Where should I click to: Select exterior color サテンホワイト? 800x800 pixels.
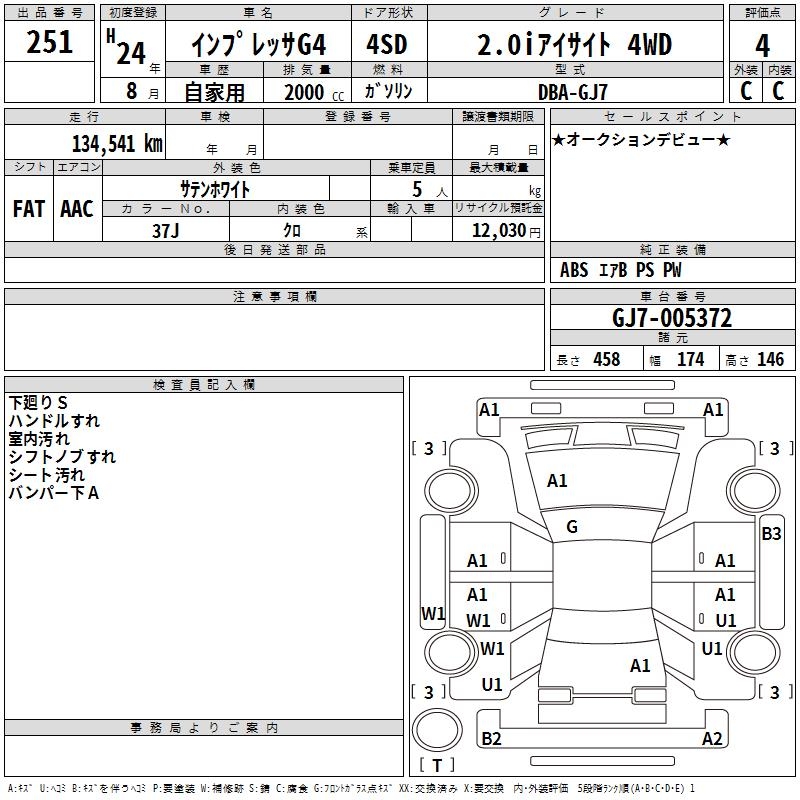(x=215, y=189)
